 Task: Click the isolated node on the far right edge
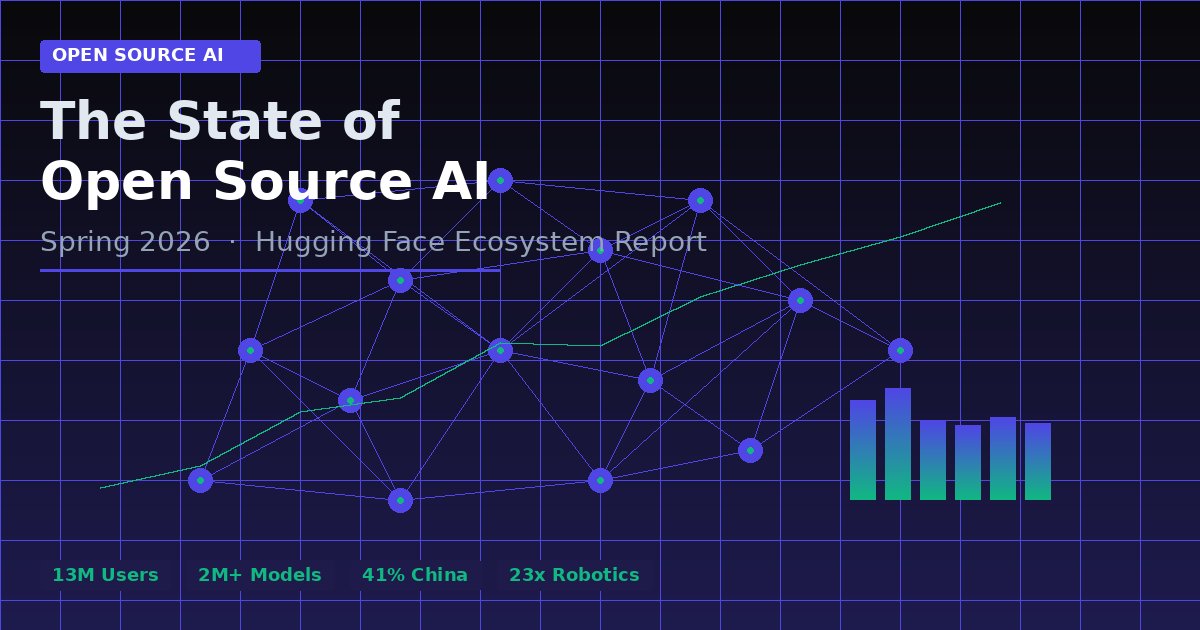click(899, 349)
